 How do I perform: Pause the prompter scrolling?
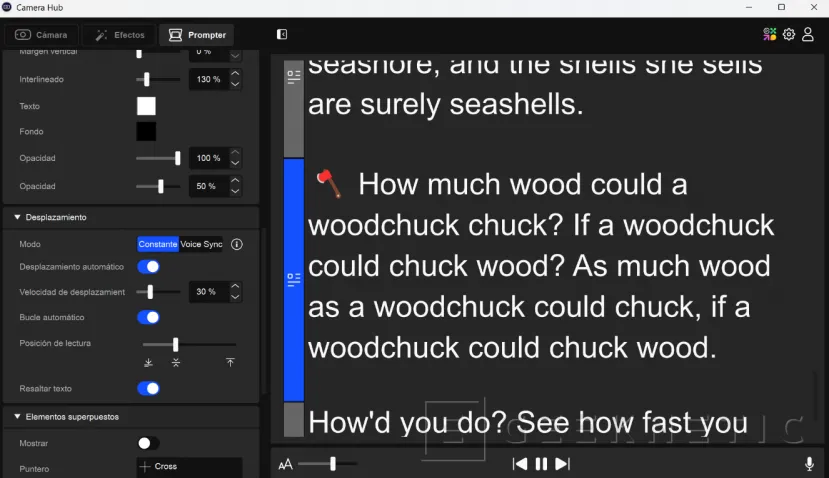pos(541,464)
